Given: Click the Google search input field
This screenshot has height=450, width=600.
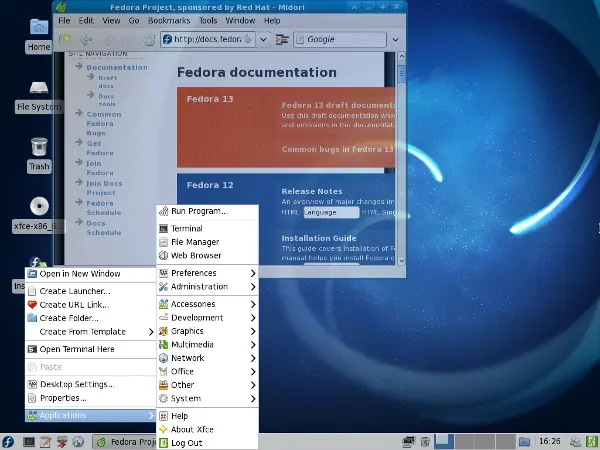Looking at the screenshot, I should coord(340,39).
